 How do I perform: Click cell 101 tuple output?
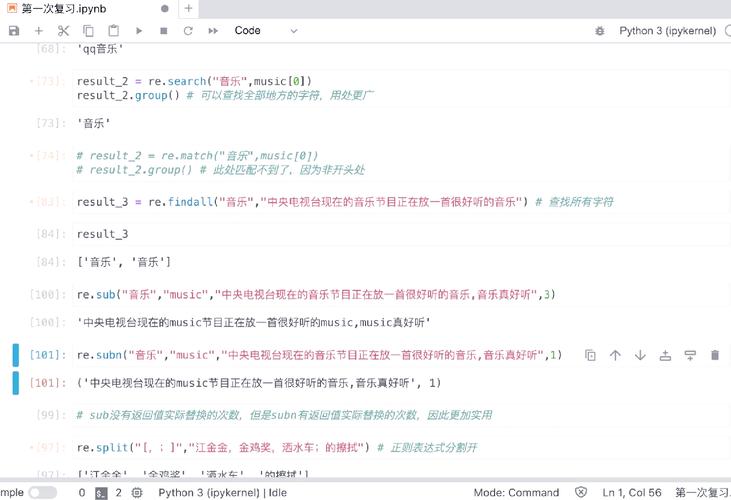coord(259,383)
